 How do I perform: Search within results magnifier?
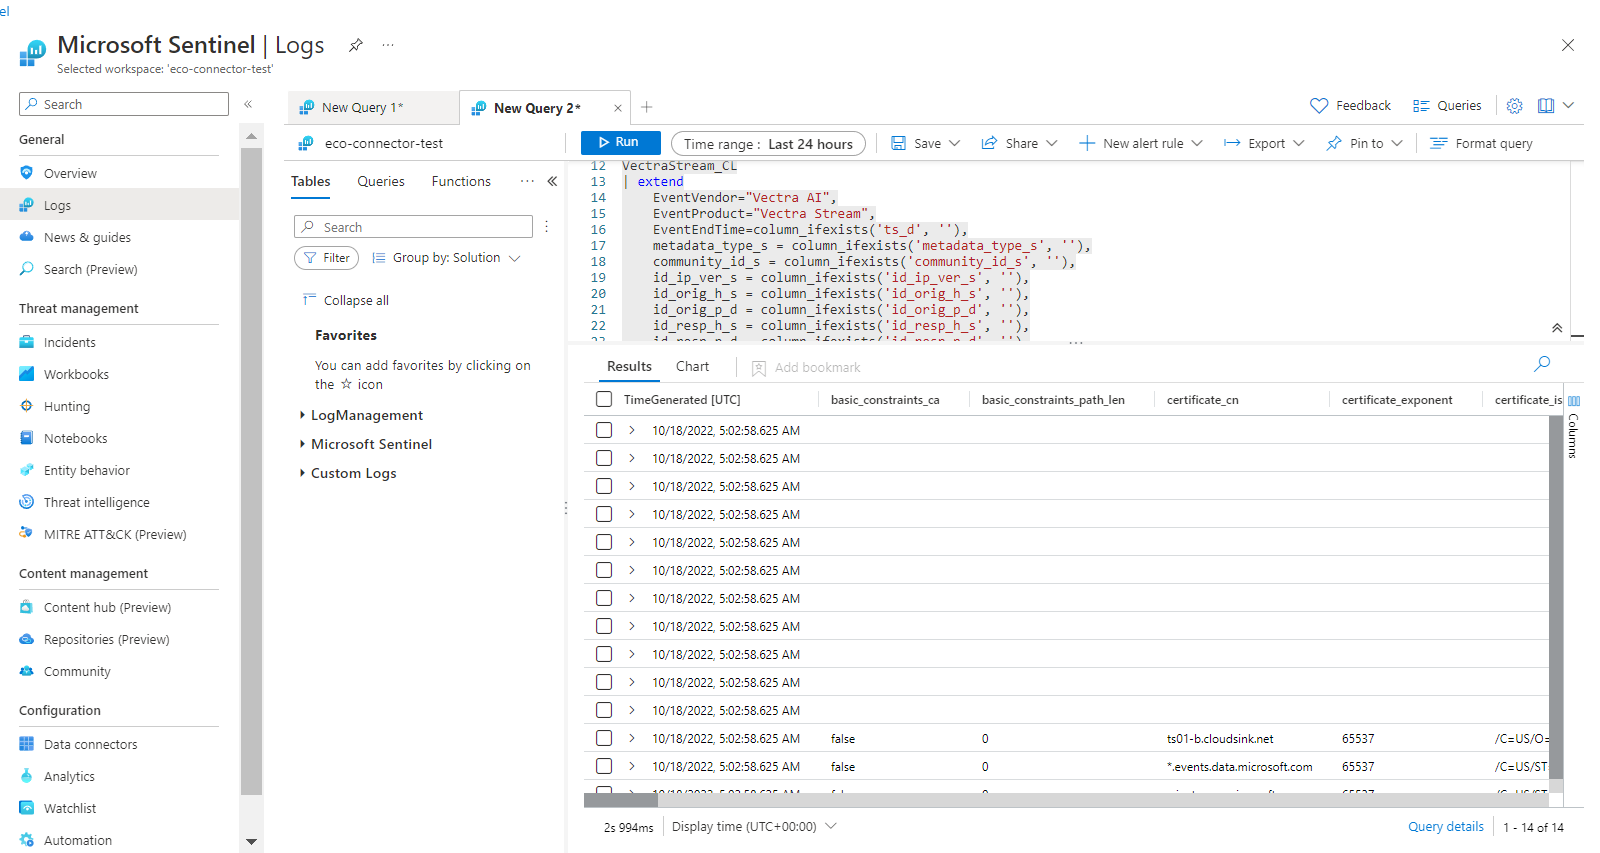(x=1542, y=364)
